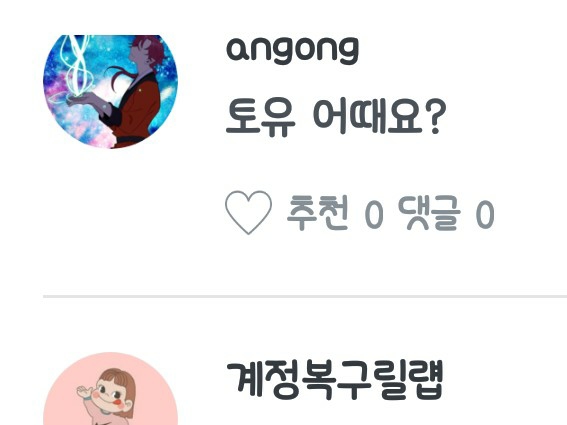
Task: Visit the angong username profile
Action: click(x=292, y=50)
